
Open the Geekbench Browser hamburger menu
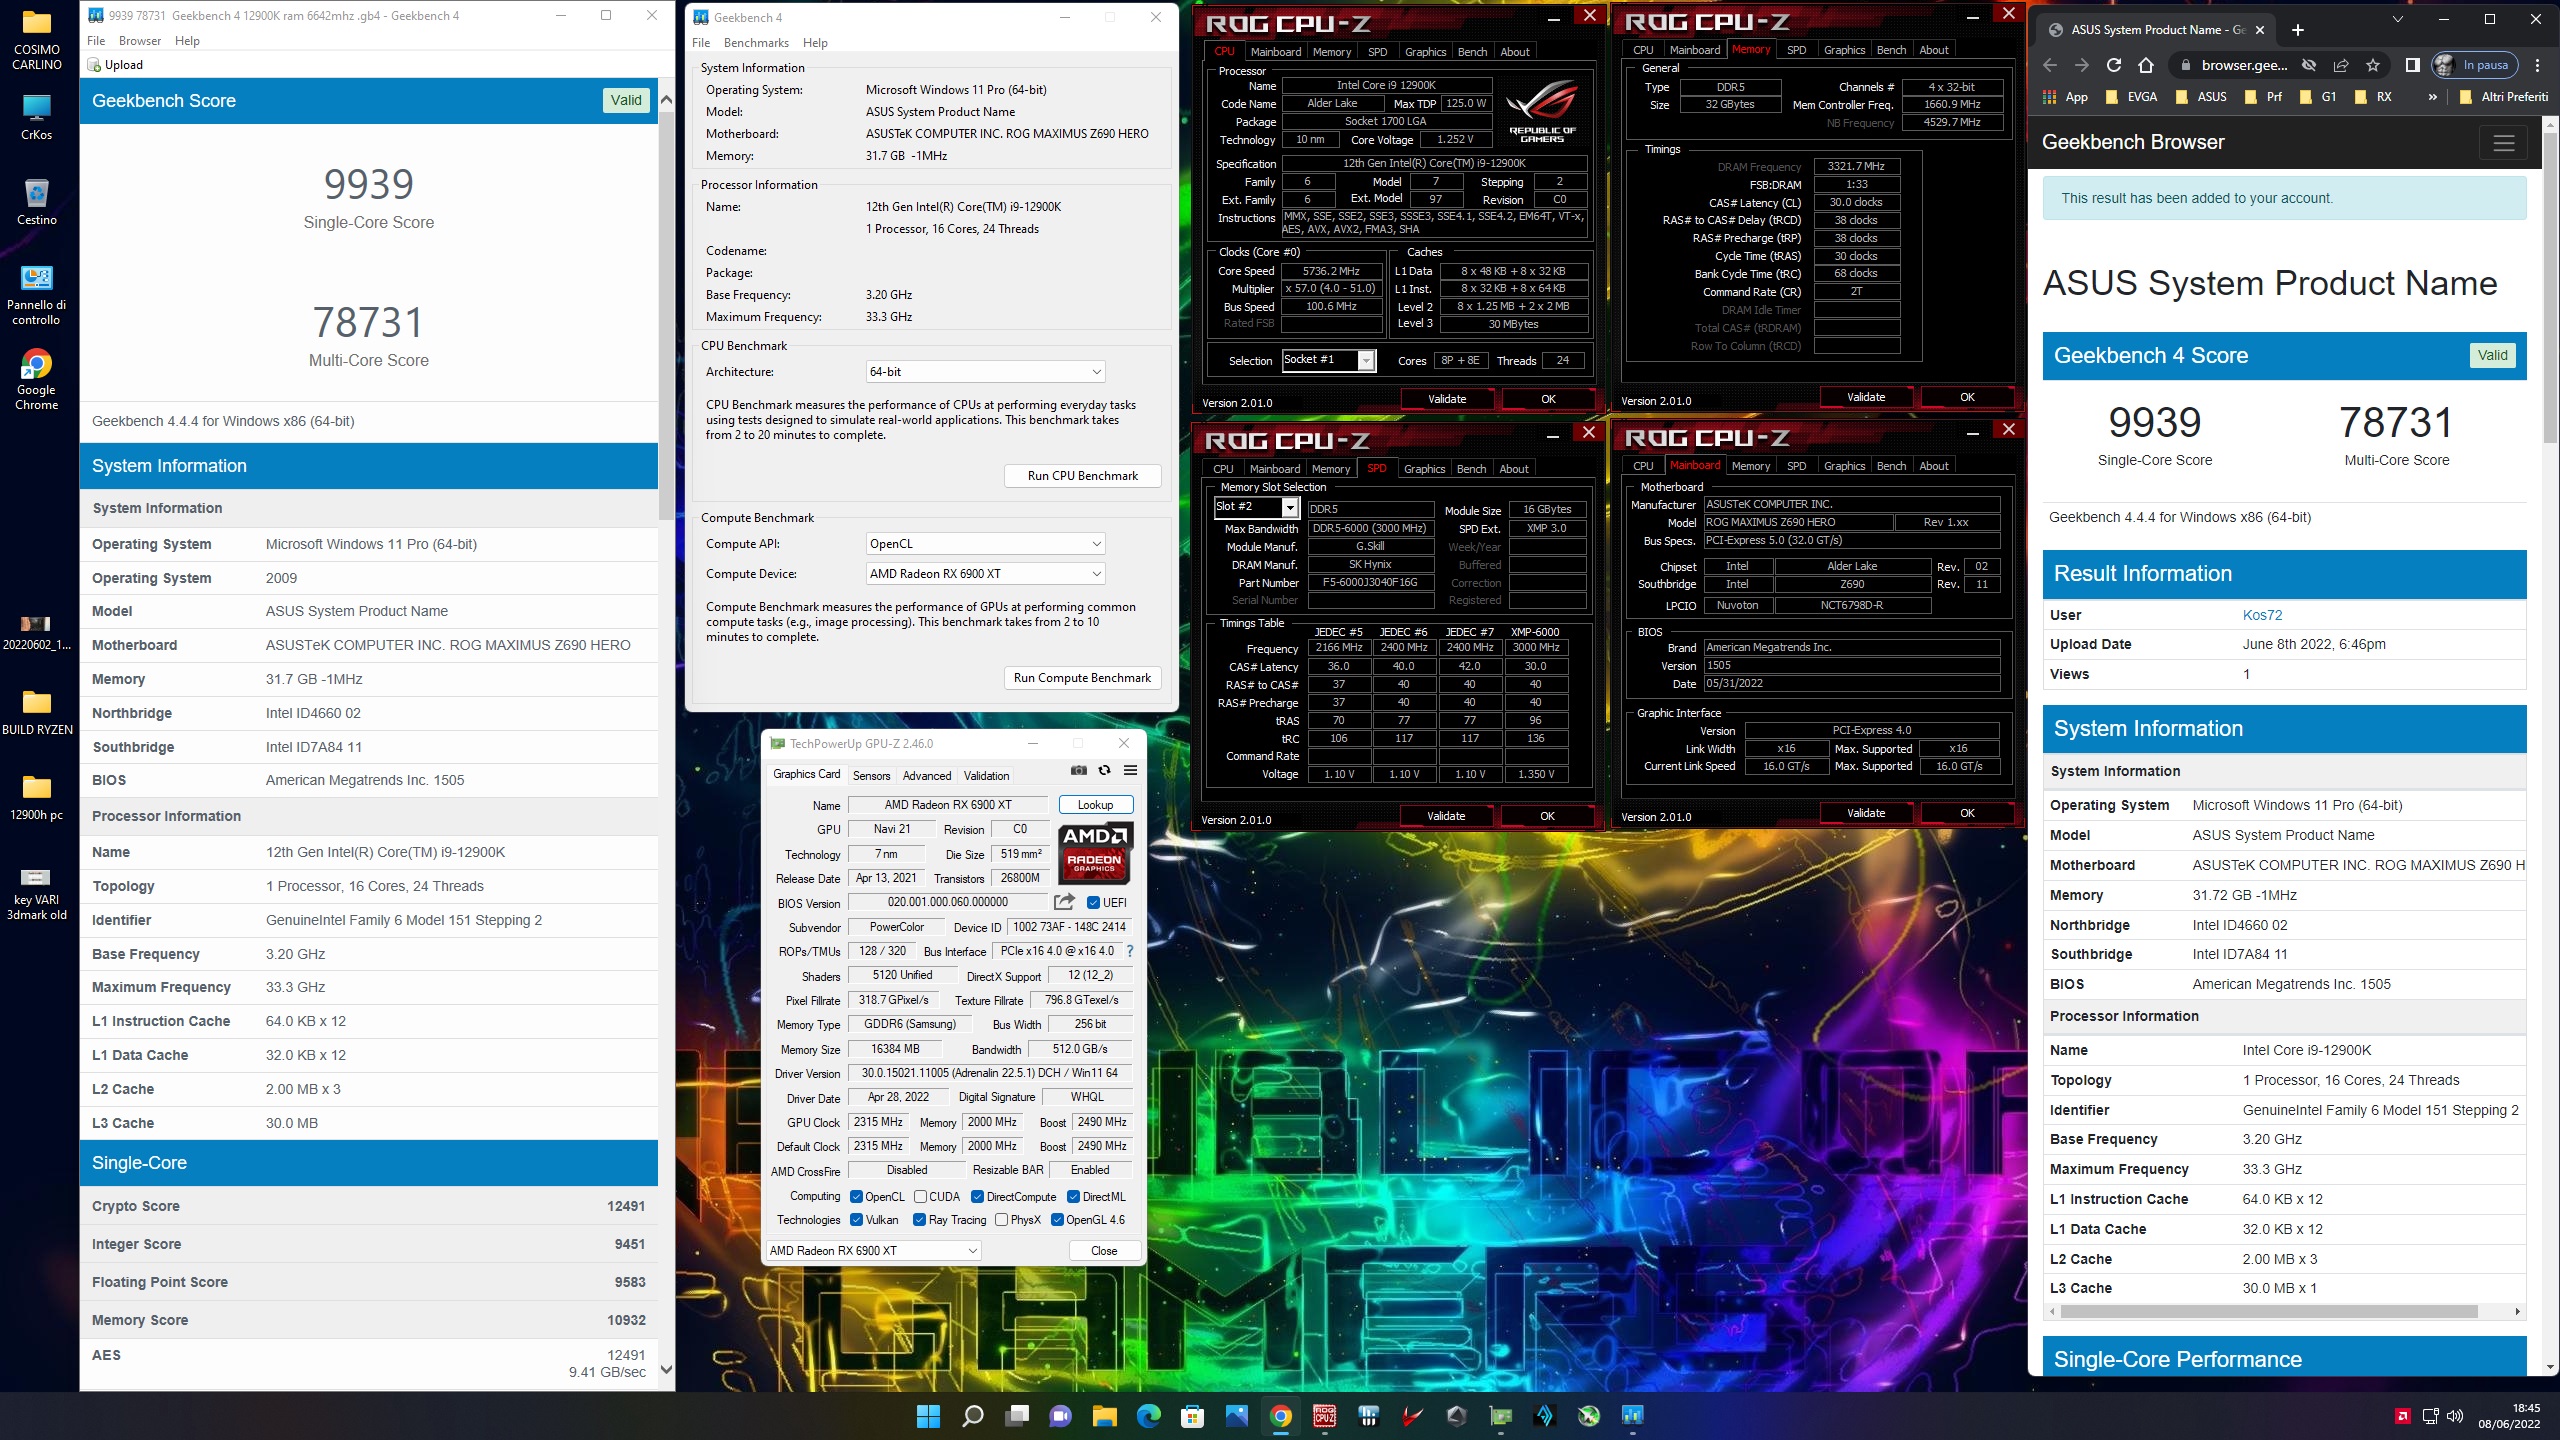point(2504,143)
